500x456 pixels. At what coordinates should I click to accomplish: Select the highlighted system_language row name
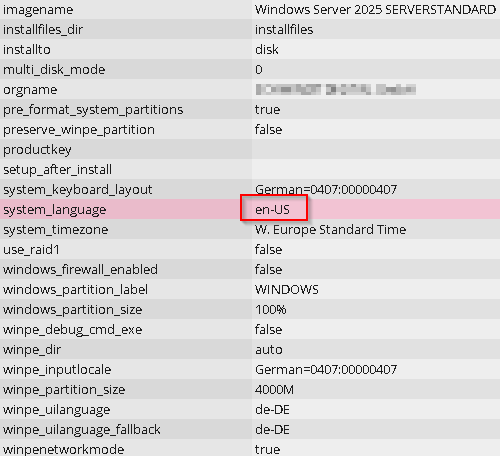(55, 210)
